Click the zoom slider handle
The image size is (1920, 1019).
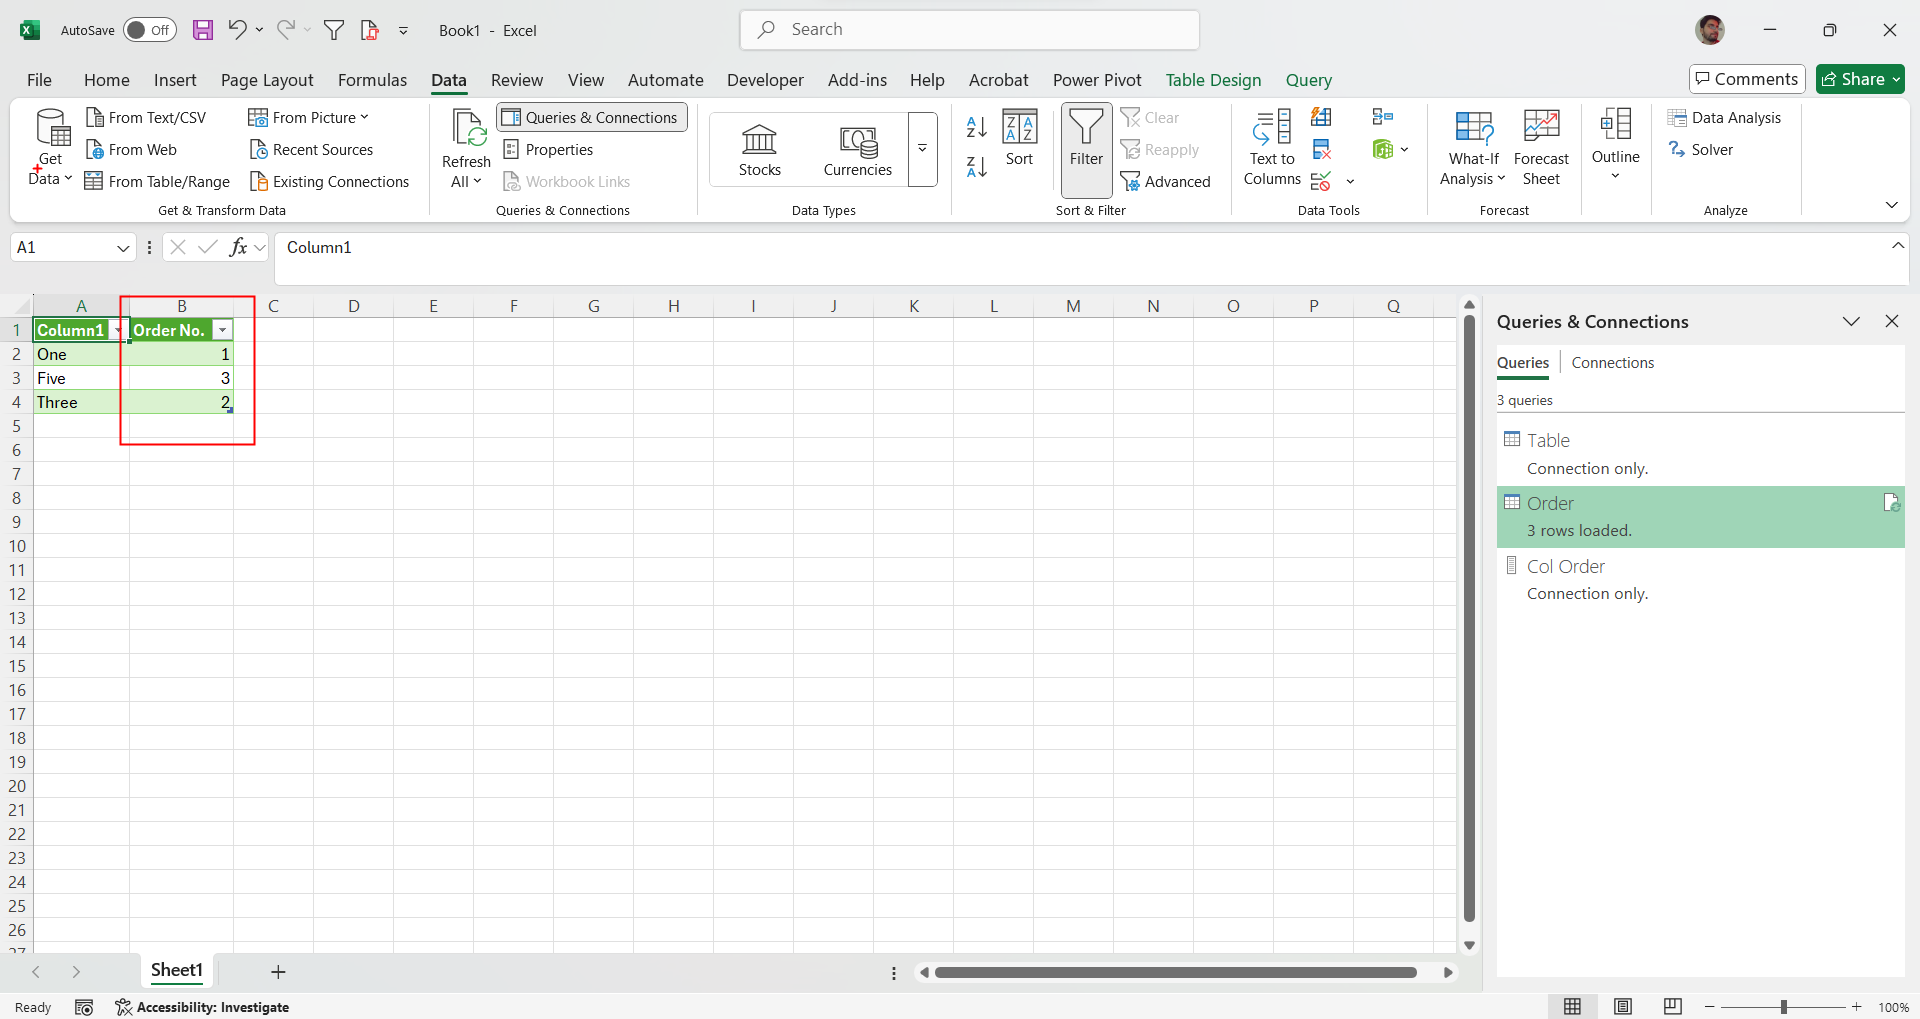(1783, 1007)
